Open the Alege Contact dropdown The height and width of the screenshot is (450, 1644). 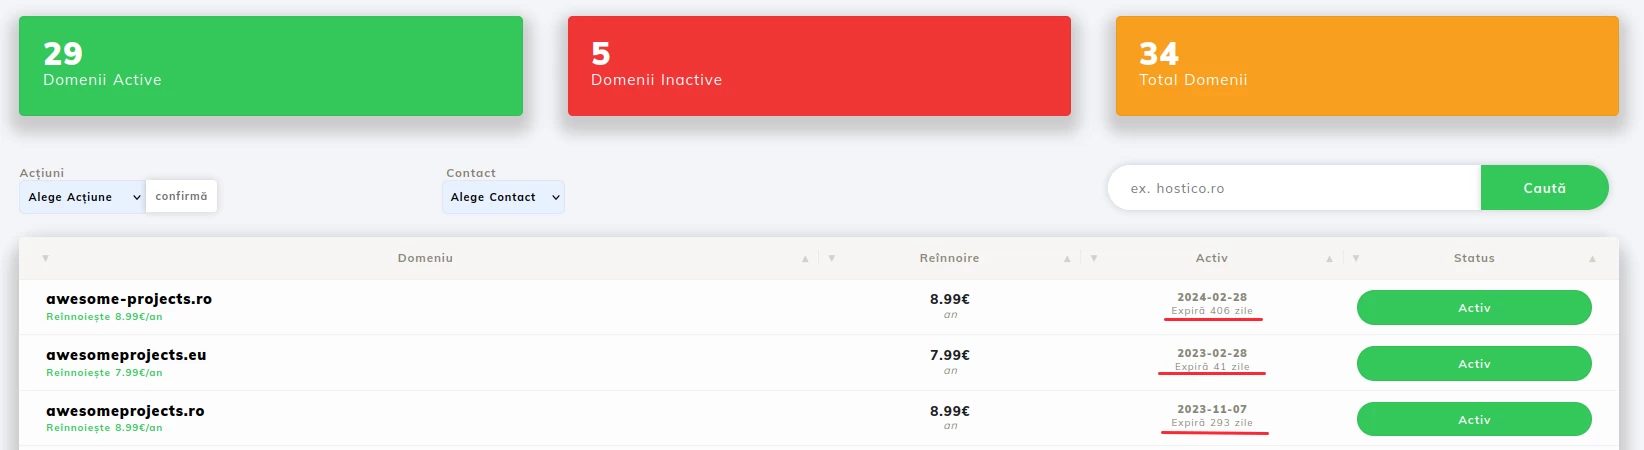tap(503, 197)
